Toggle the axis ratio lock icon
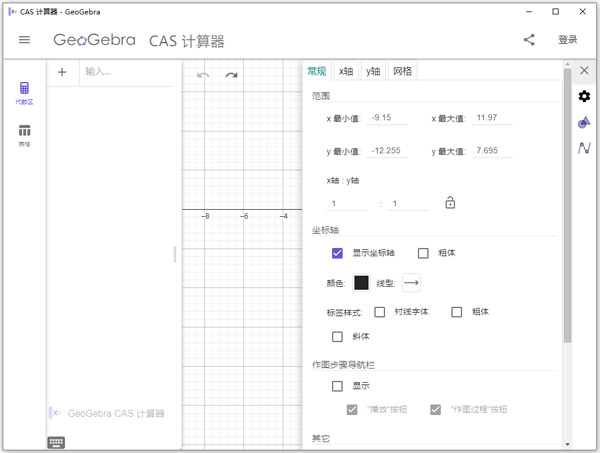Image resolution: width=600 pixels, height=453 pixels. (450, 202)
